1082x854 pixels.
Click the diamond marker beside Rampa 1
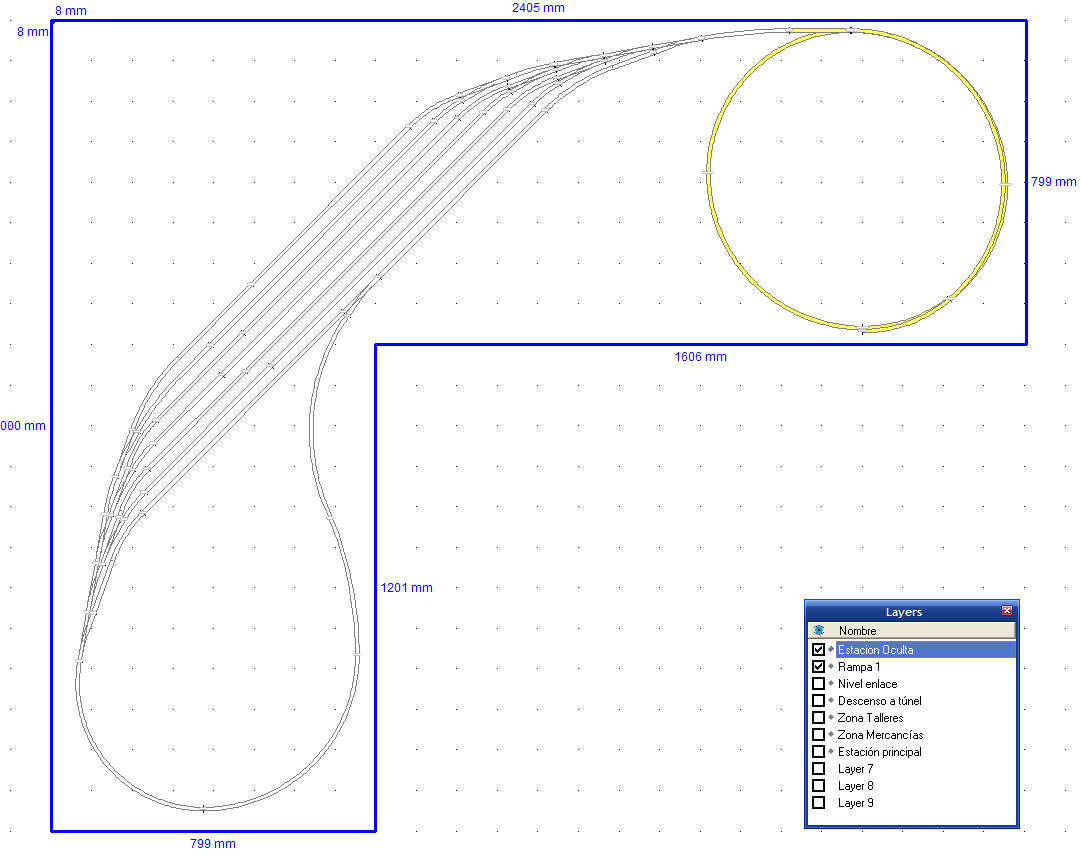pos(831,666)
